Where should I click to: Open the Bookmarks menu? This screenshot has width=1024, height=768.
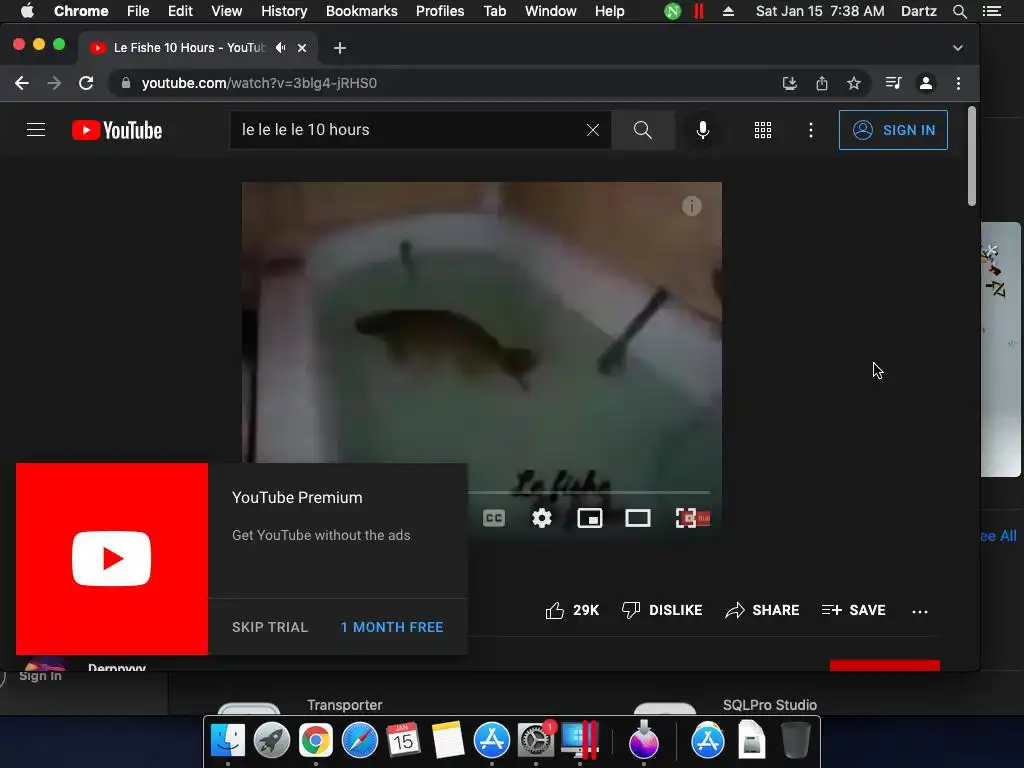click(362, 11)
